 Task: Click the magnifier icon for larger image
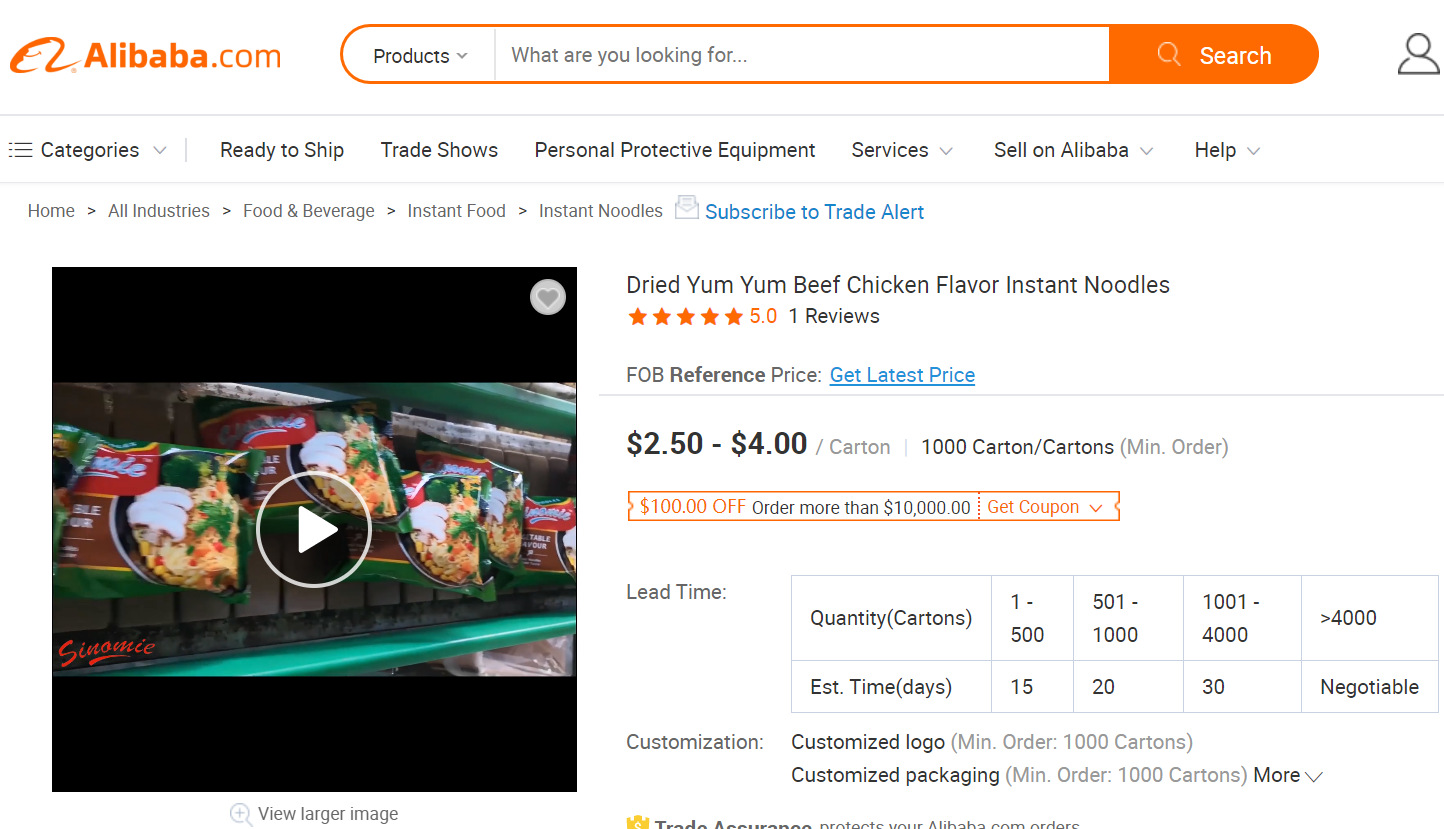point(241,814)
